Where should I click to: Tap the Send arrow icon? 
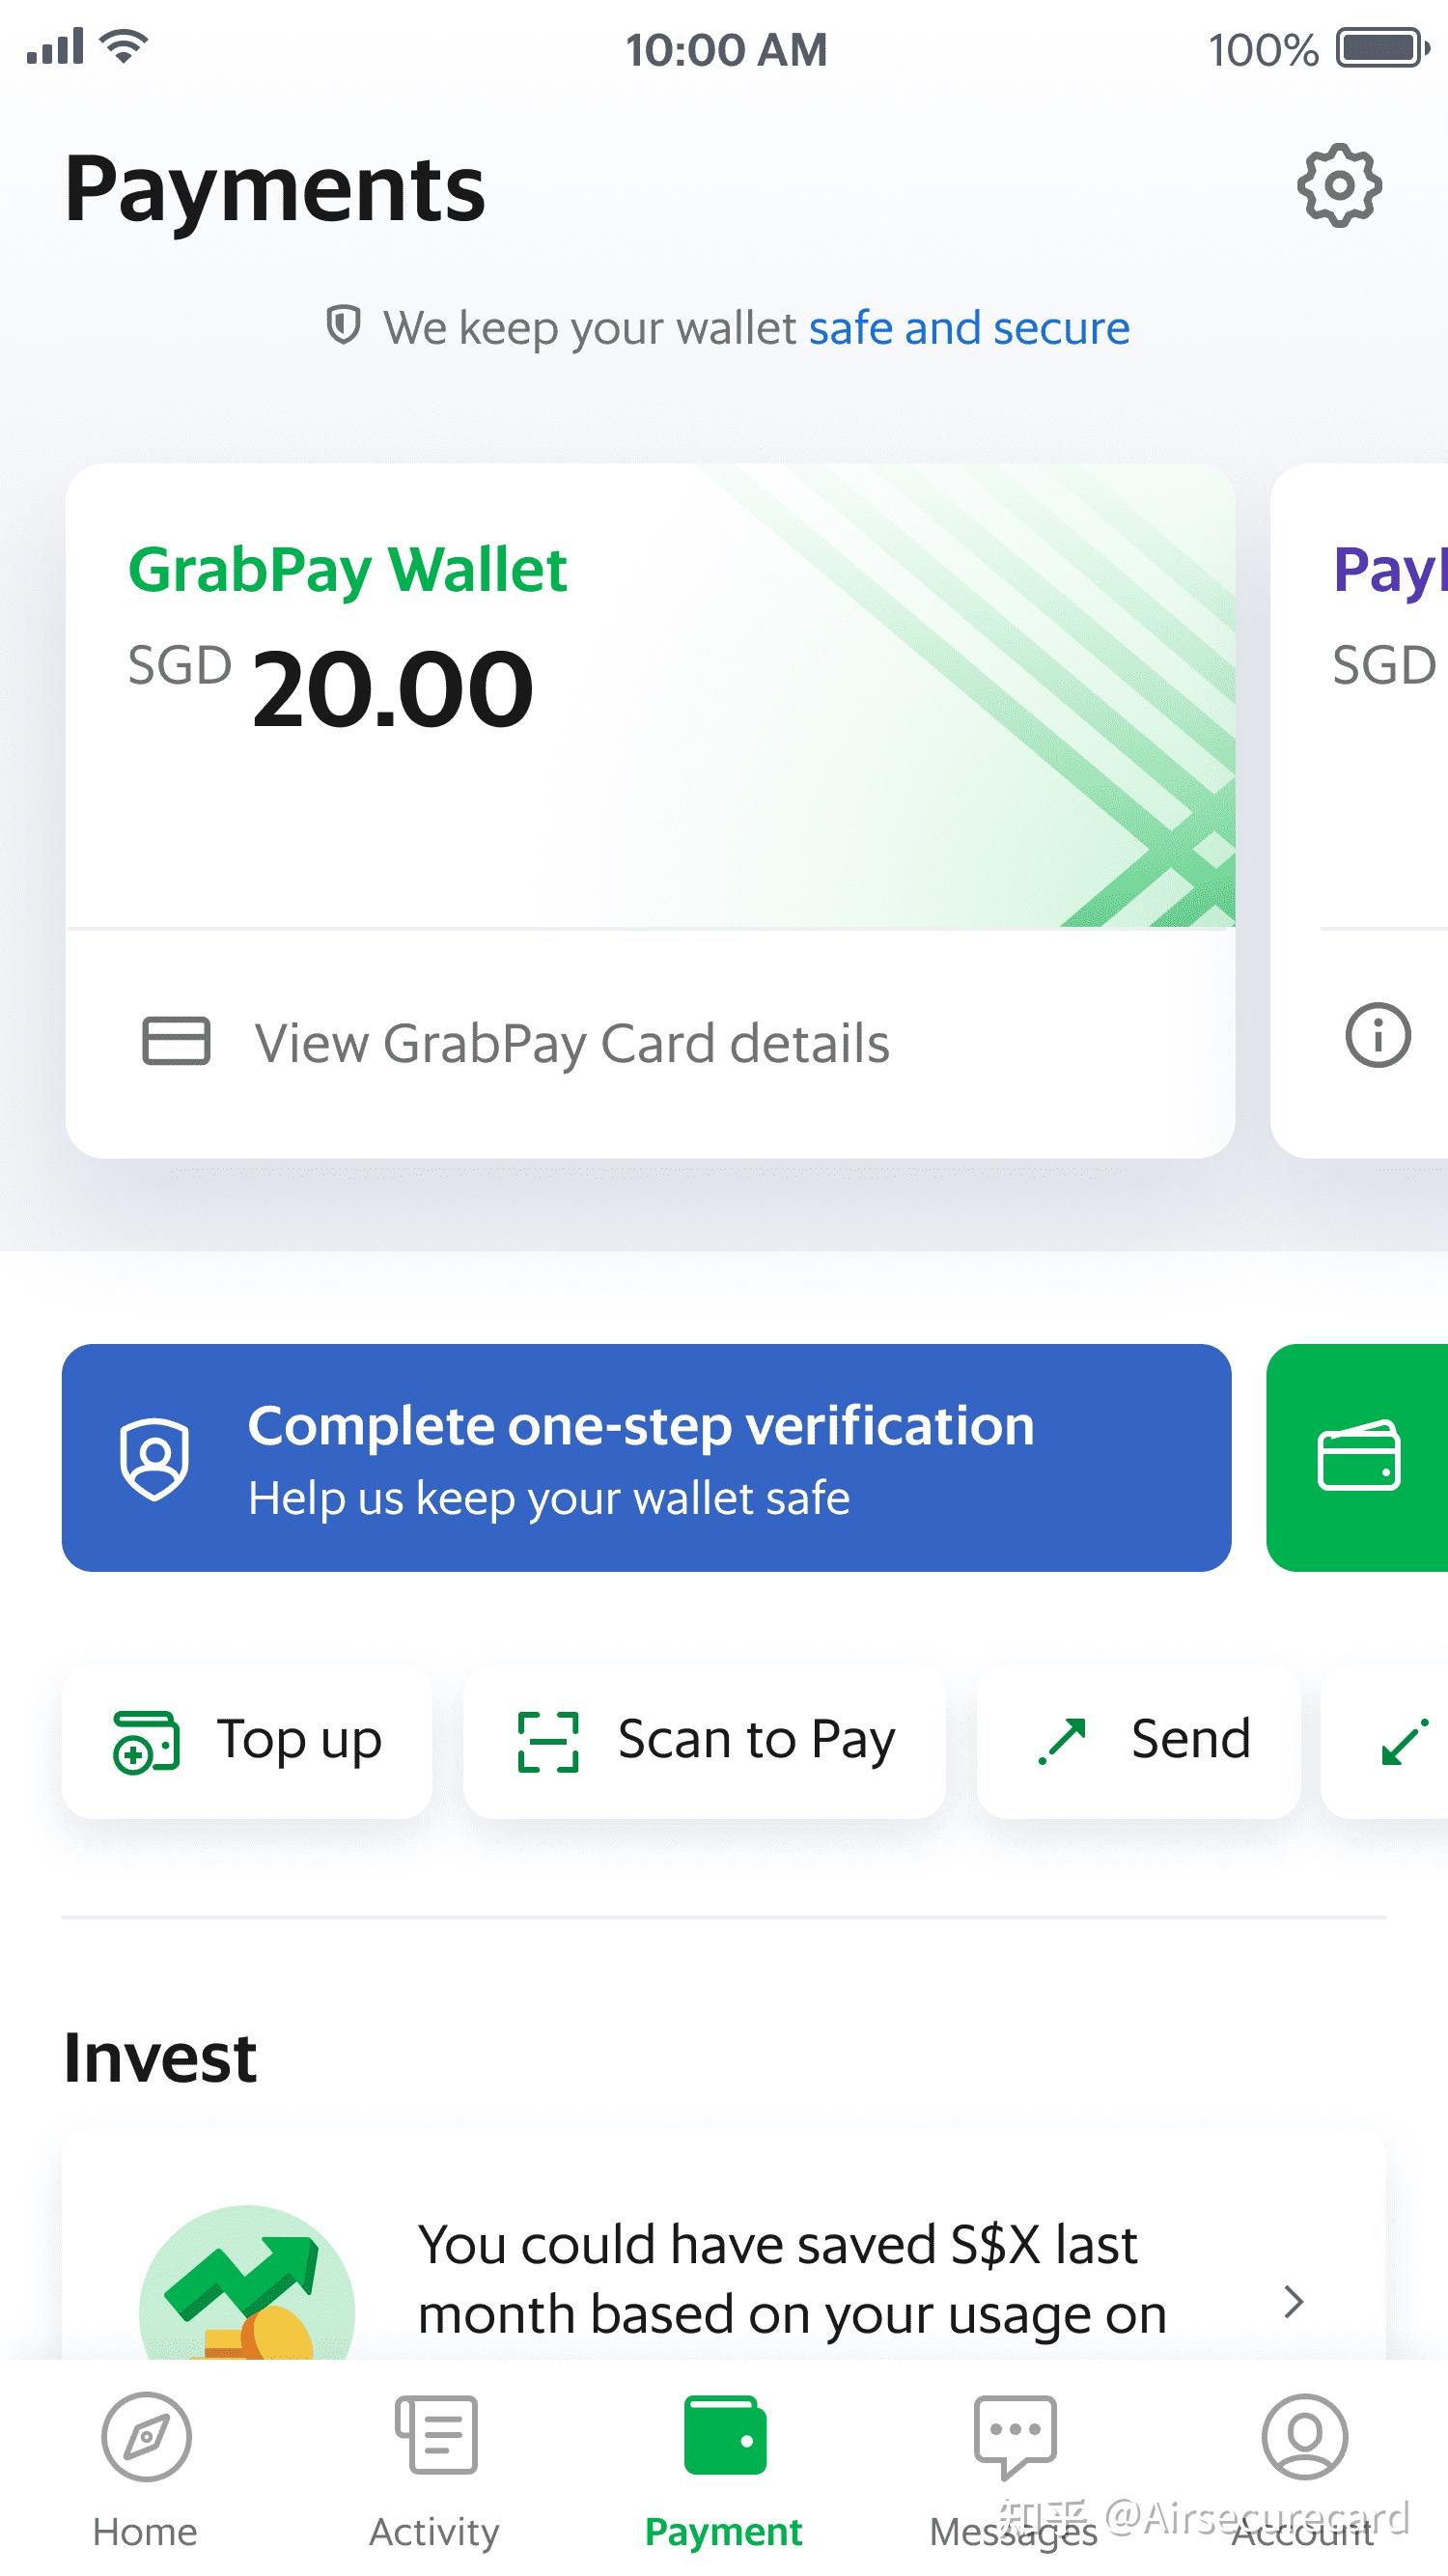tap(1064, 1738)
